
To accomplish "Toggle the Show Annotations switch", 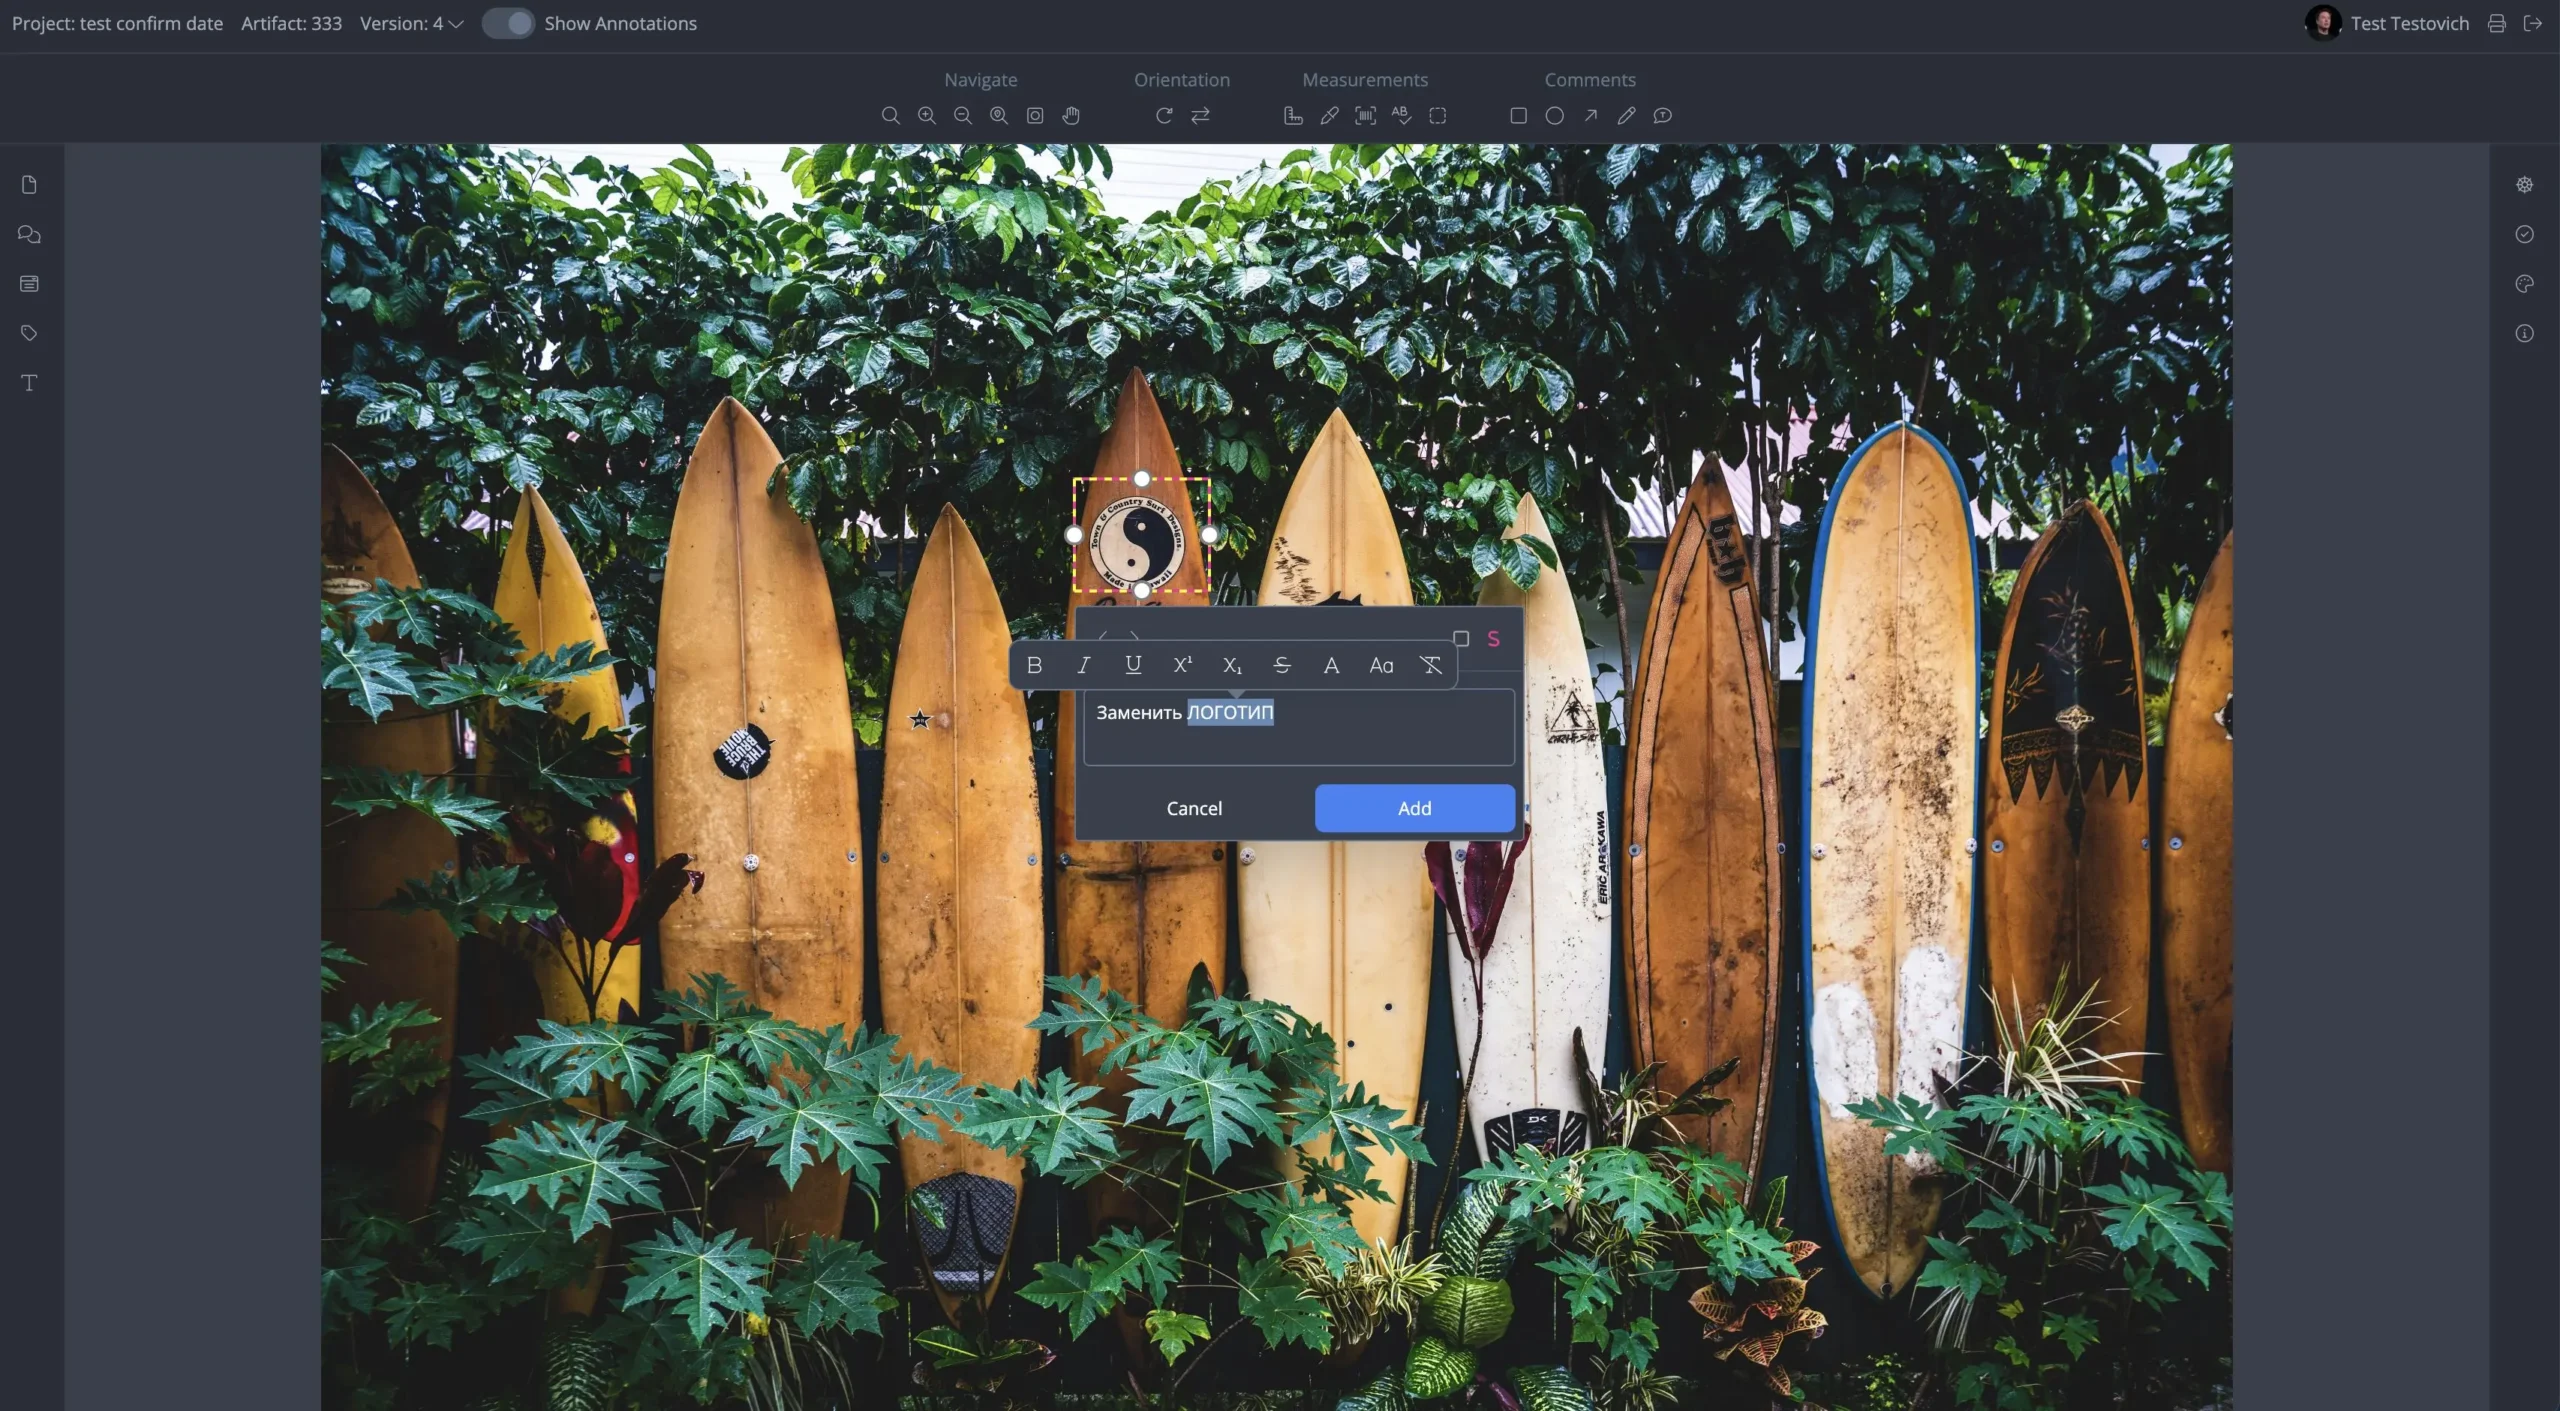I will pos(508,23).
